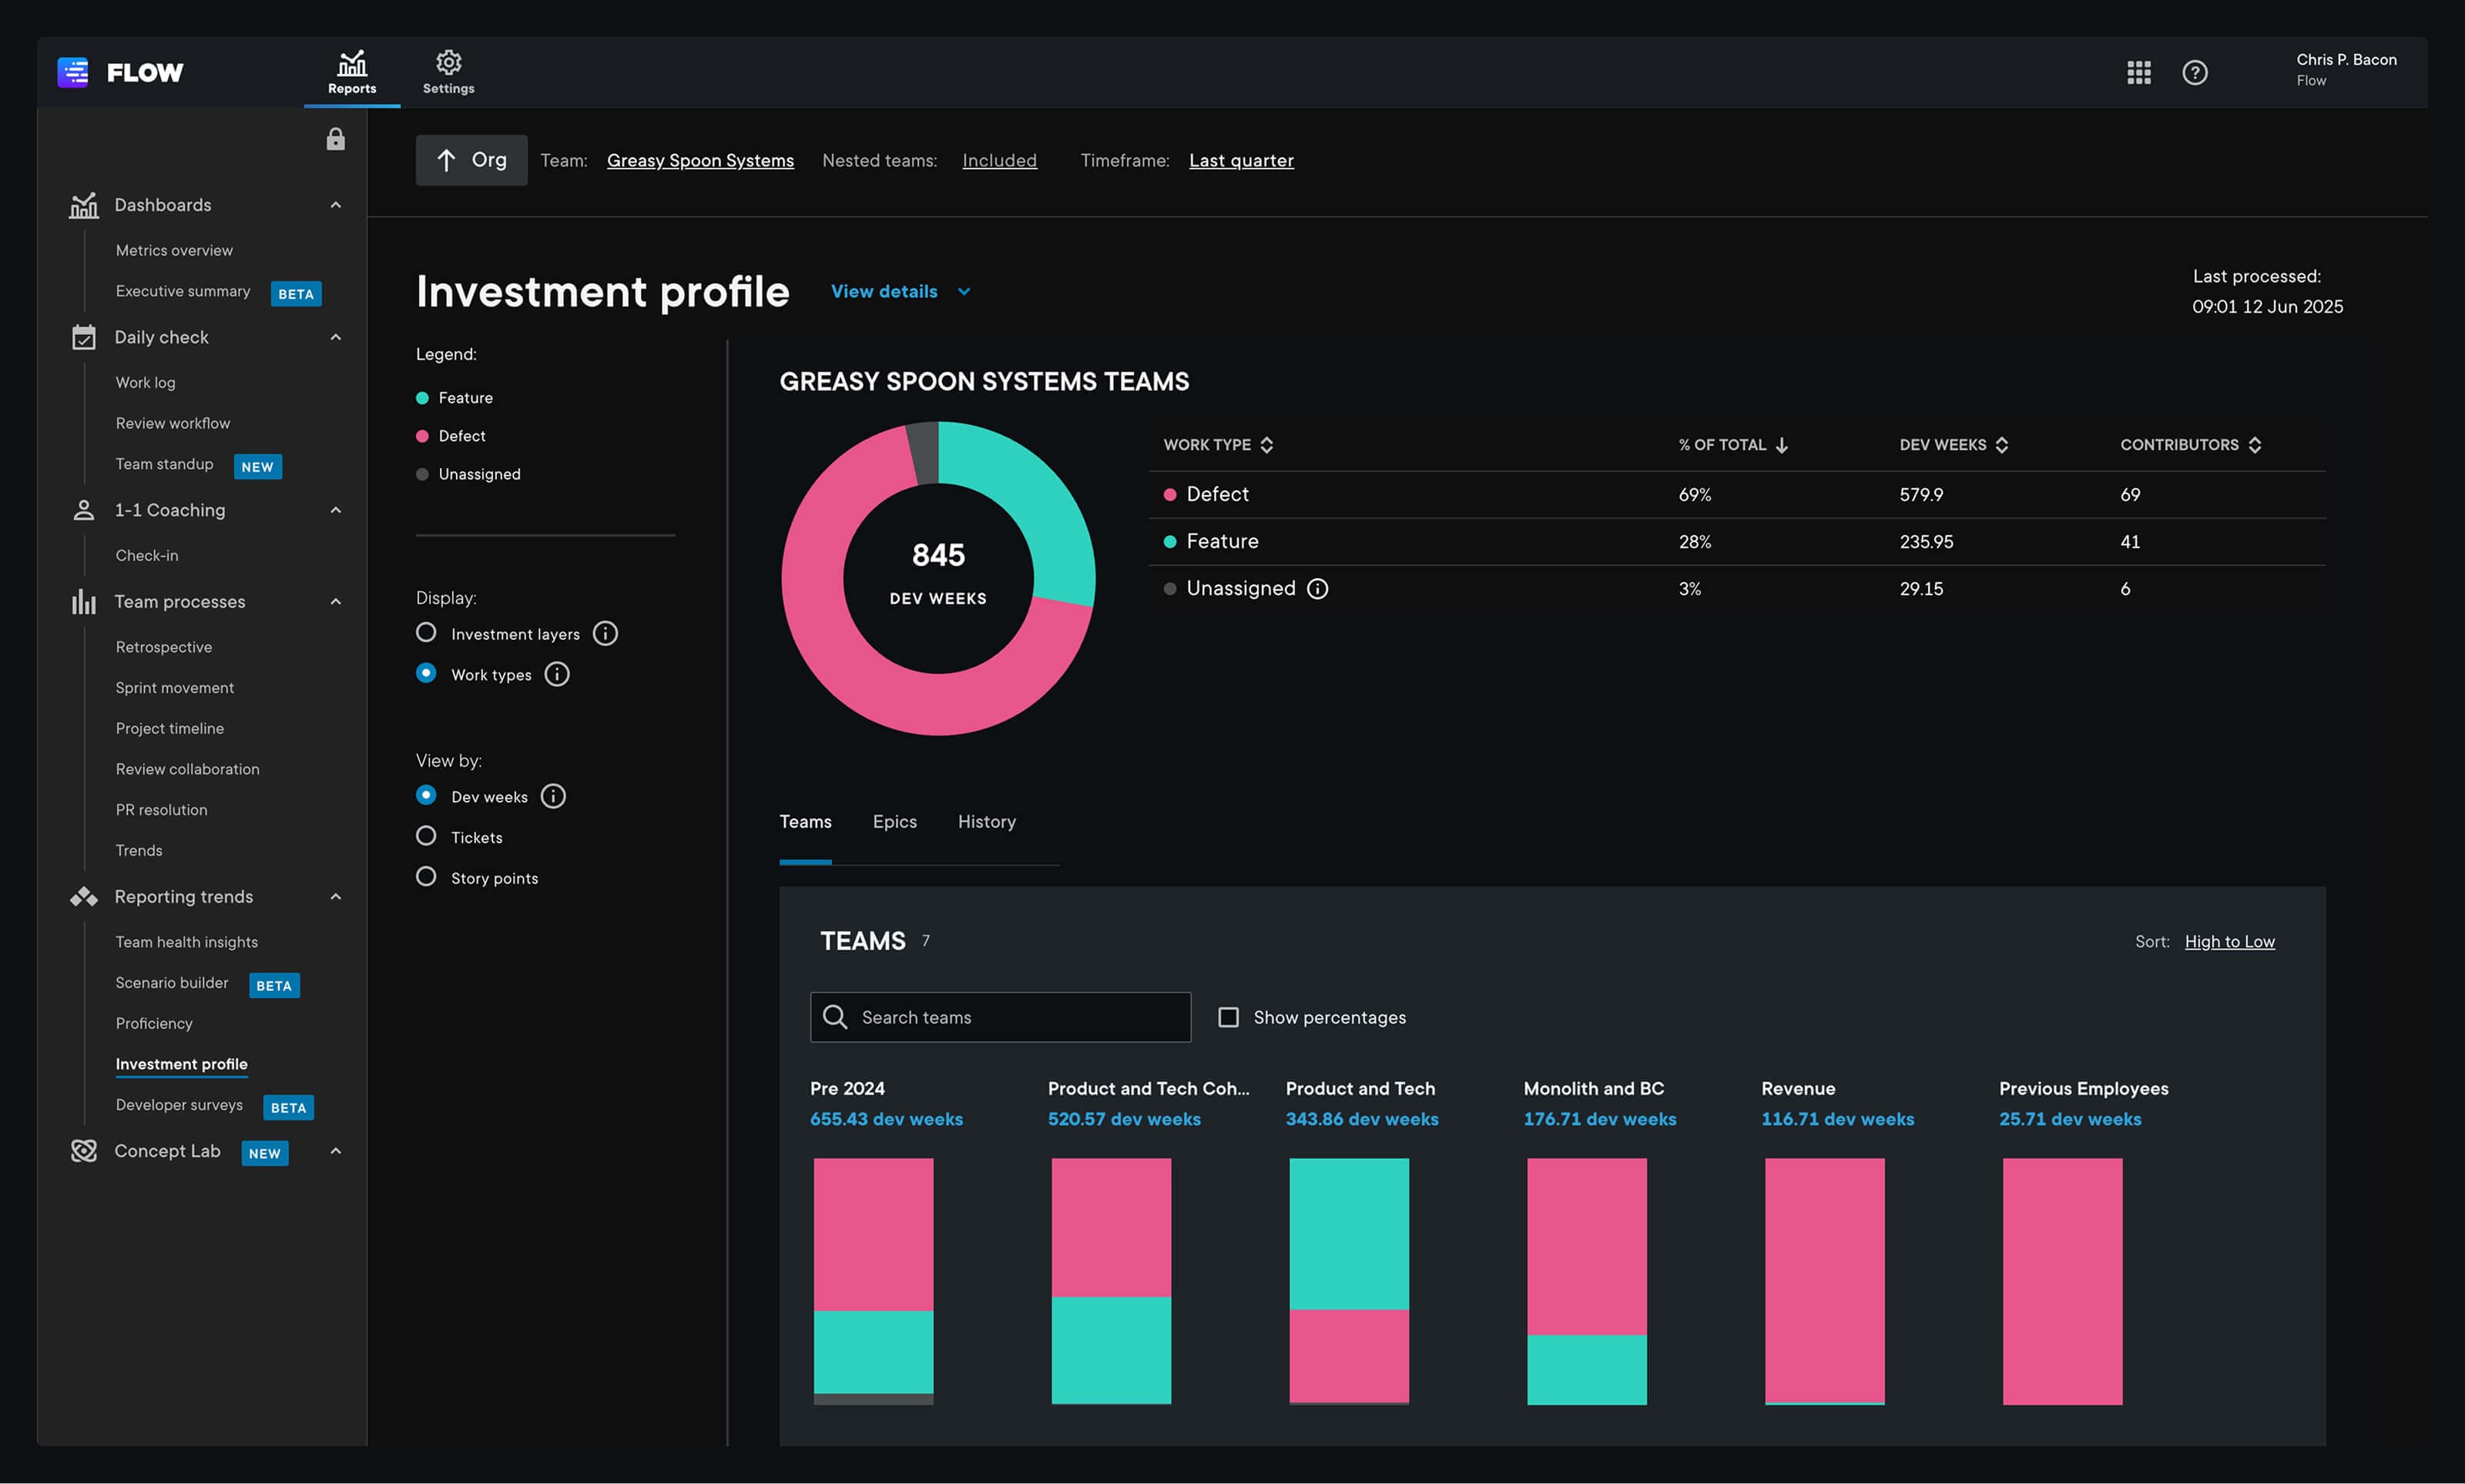Click the Monolith and BC team bar

click(x=1587, y=1281)
